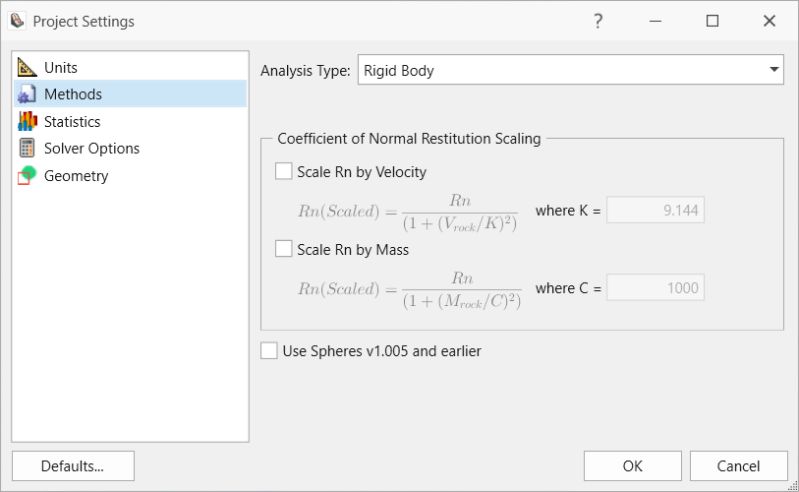Go to the Geometry settings page
Image resolution: width=799 pixels, height=492 pixels.
click(x=76, y=176)
